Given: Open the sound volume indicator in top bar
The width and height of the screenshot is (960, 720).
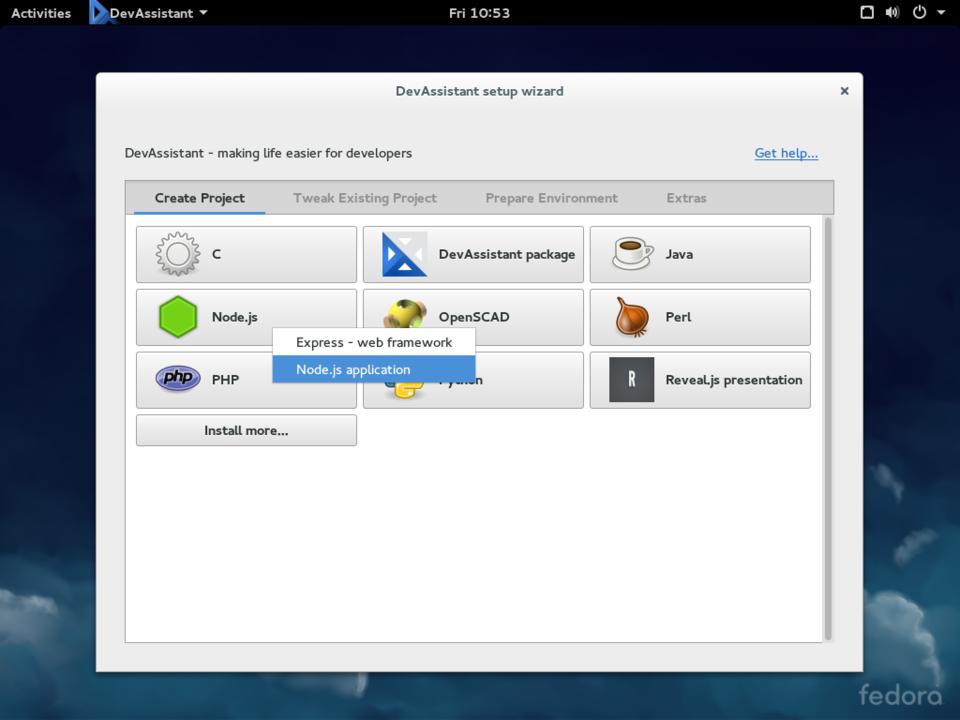Looking at the screenshot, I should click(892, 13).
